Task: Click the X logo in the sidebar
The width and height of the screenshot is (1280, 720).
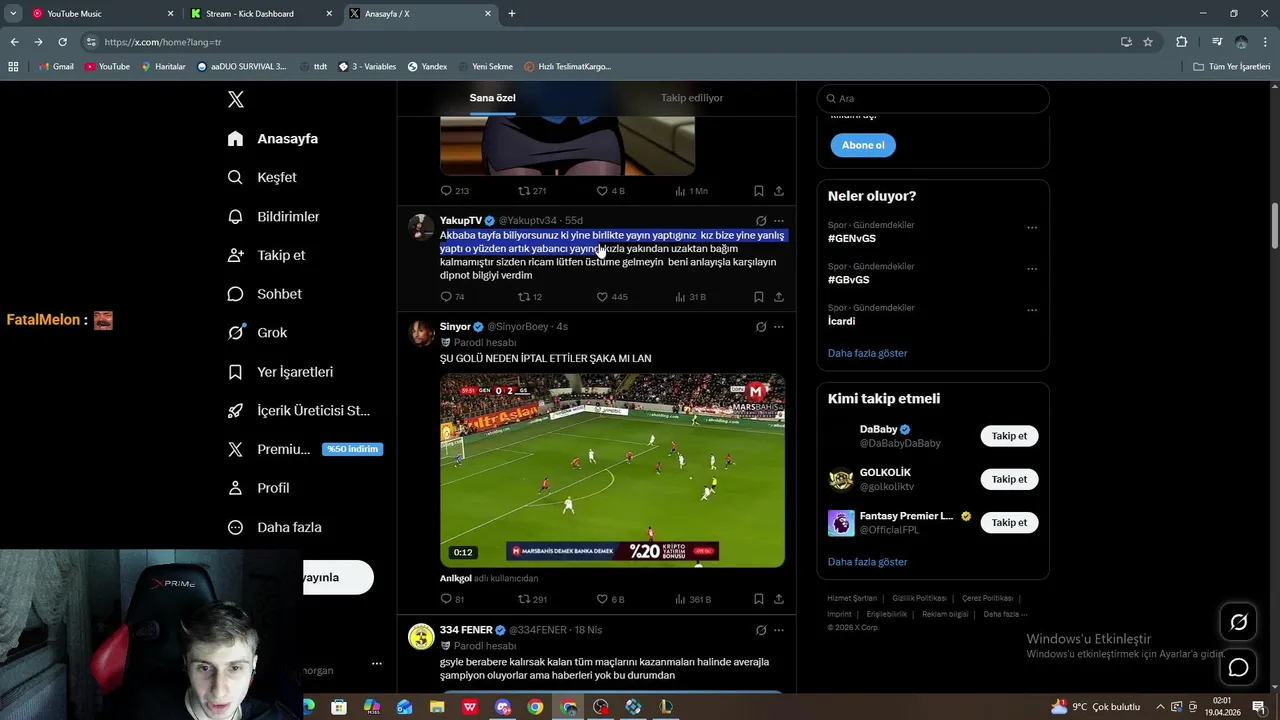Action: click(x=236, y=99)
